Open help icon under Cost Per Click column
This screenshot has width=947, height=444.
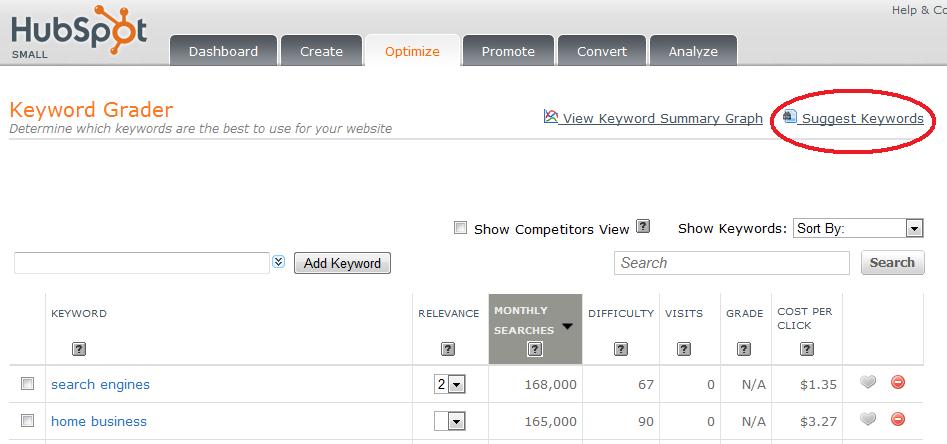point(806,349)
